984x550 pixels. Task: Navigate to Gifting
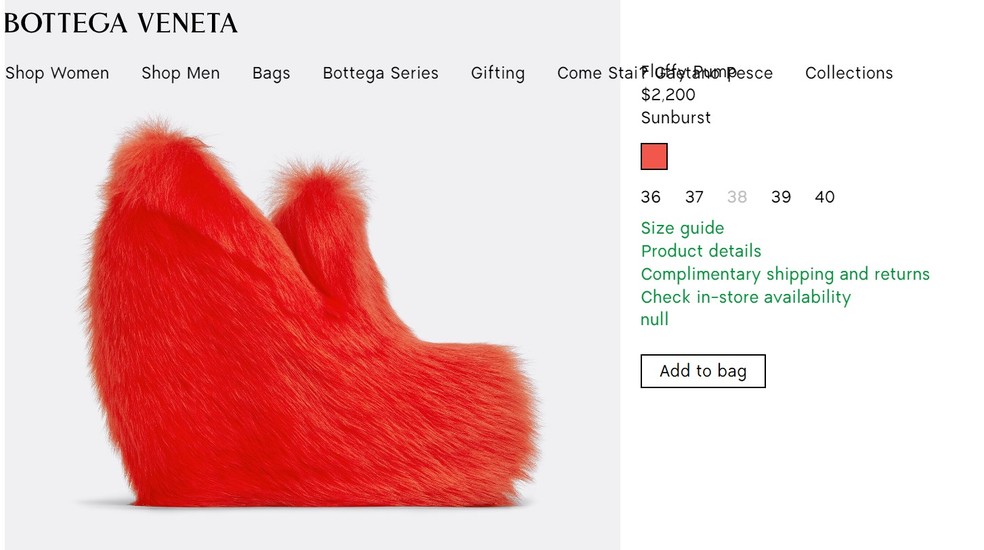497,73
